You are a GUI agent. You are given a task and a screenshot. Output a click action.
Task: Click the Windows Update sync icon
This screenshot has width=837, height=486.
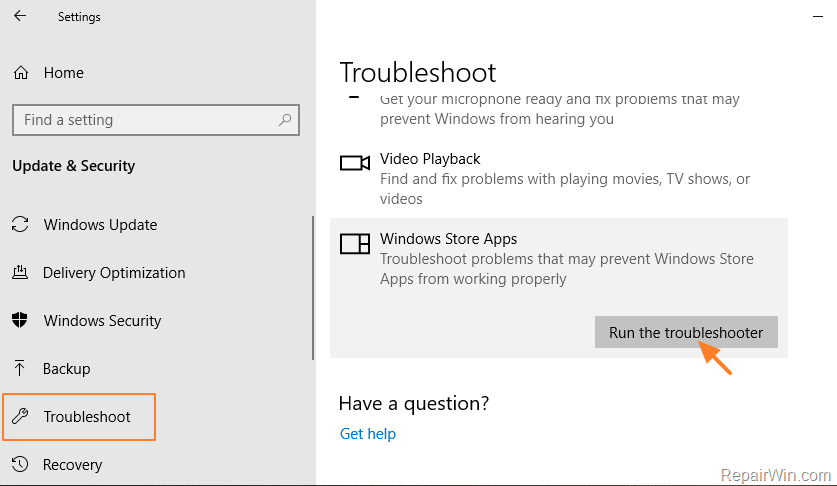click(20, 225)
